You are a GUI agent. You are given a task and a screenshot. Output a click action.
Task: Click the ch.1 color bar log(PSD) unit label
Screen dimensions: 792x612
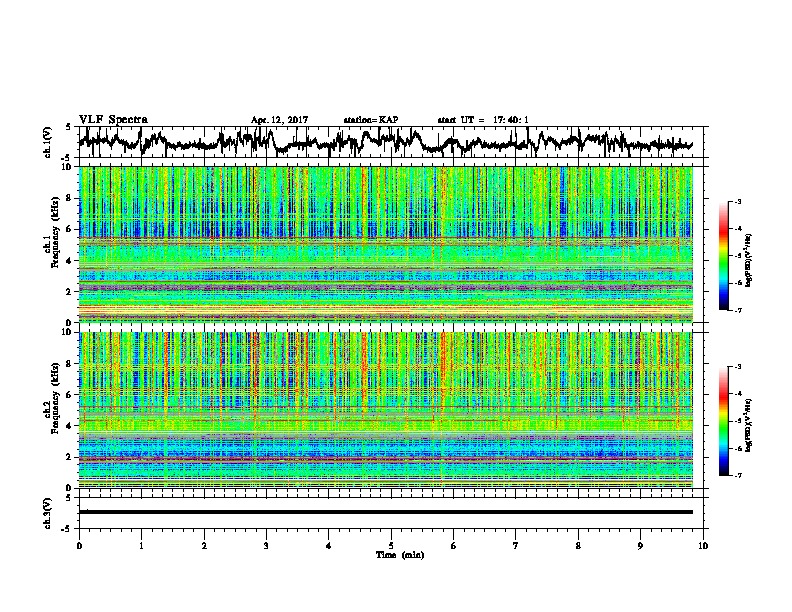pos(749,261)
